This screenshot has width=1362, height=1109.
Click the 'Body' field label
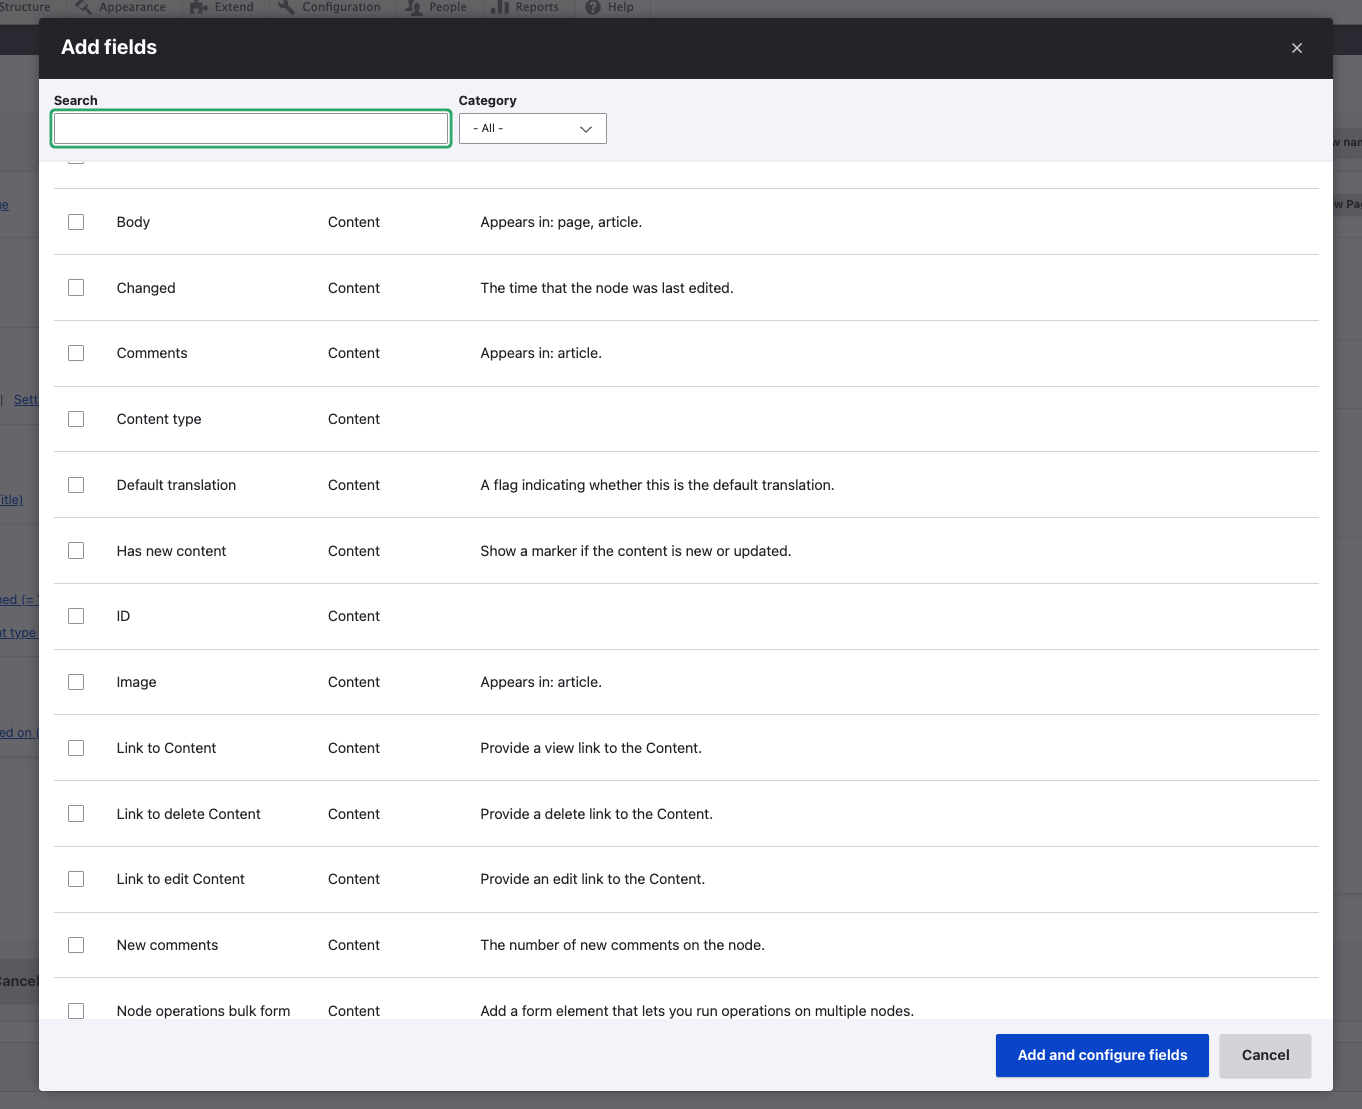[x=133, y=222]
